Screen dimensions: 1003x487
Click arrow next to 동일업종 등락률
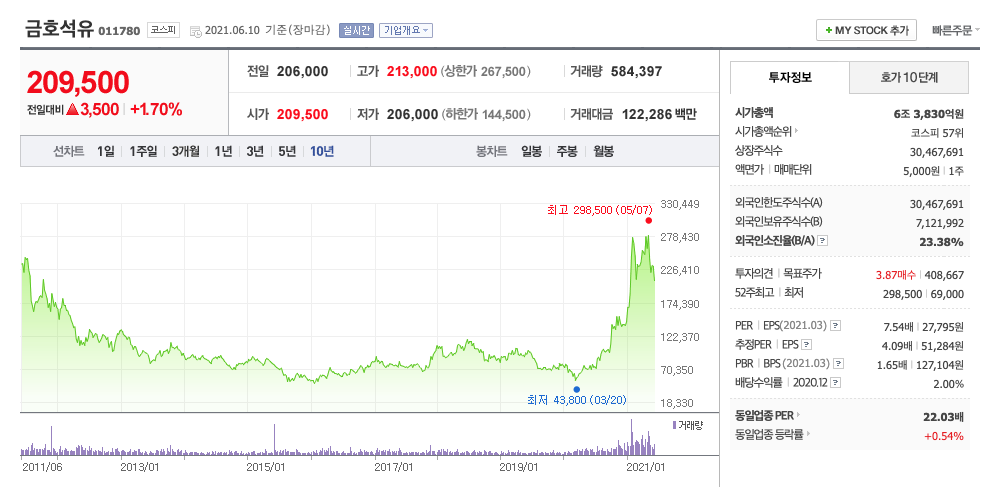click(x=808, y=434)
